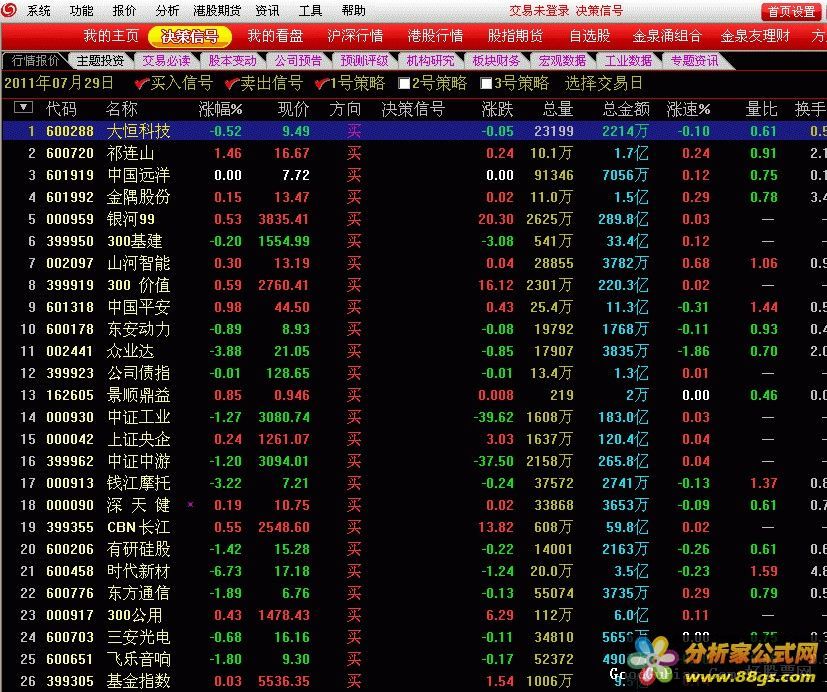The width and height of the screenshot is (827, 692).
Task: Select stock row 大恒科技
Action: (x=414, y=131)
